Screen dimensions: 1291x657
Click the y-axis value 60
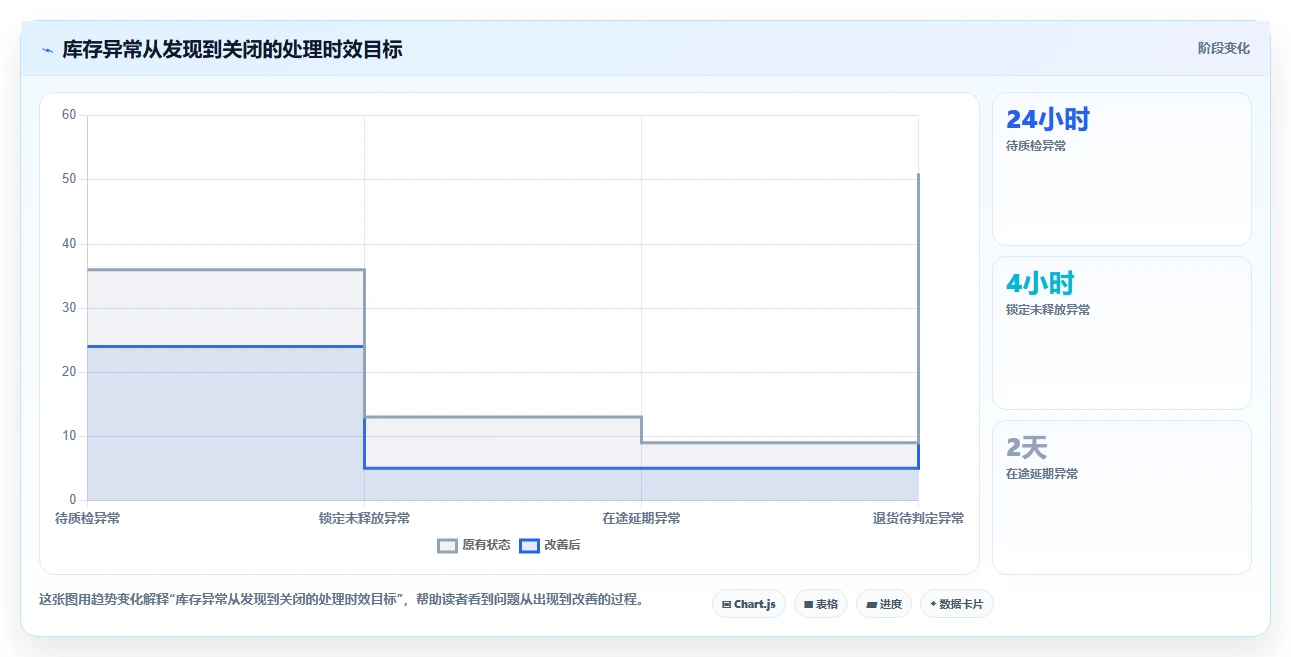point(69,115)
